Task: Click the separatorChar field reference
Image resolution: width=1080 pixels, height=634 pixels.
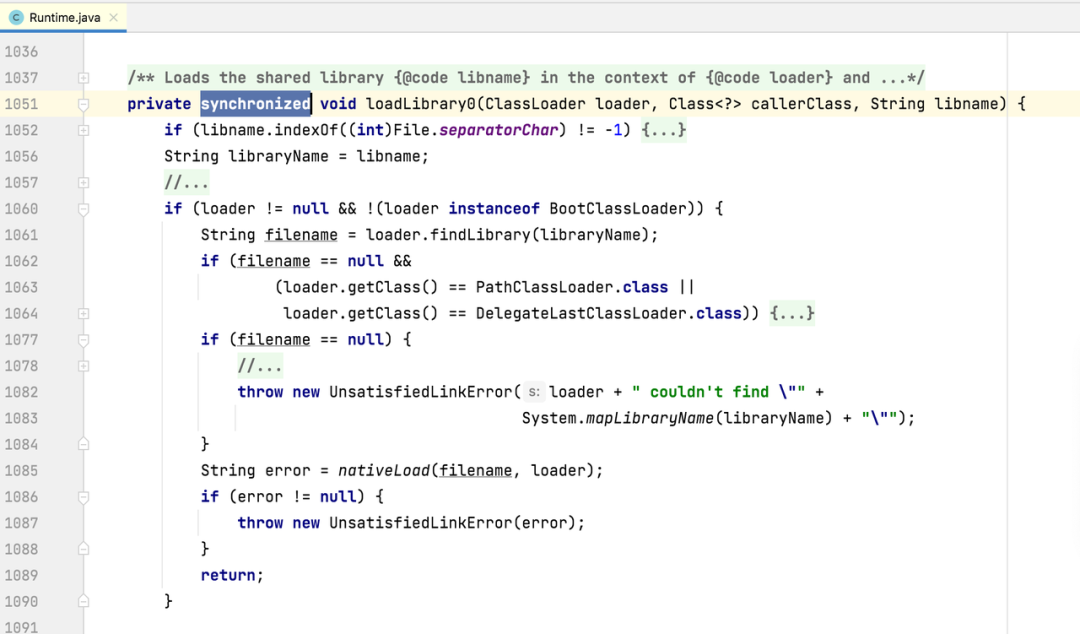Action: click(x=499, y=130)
